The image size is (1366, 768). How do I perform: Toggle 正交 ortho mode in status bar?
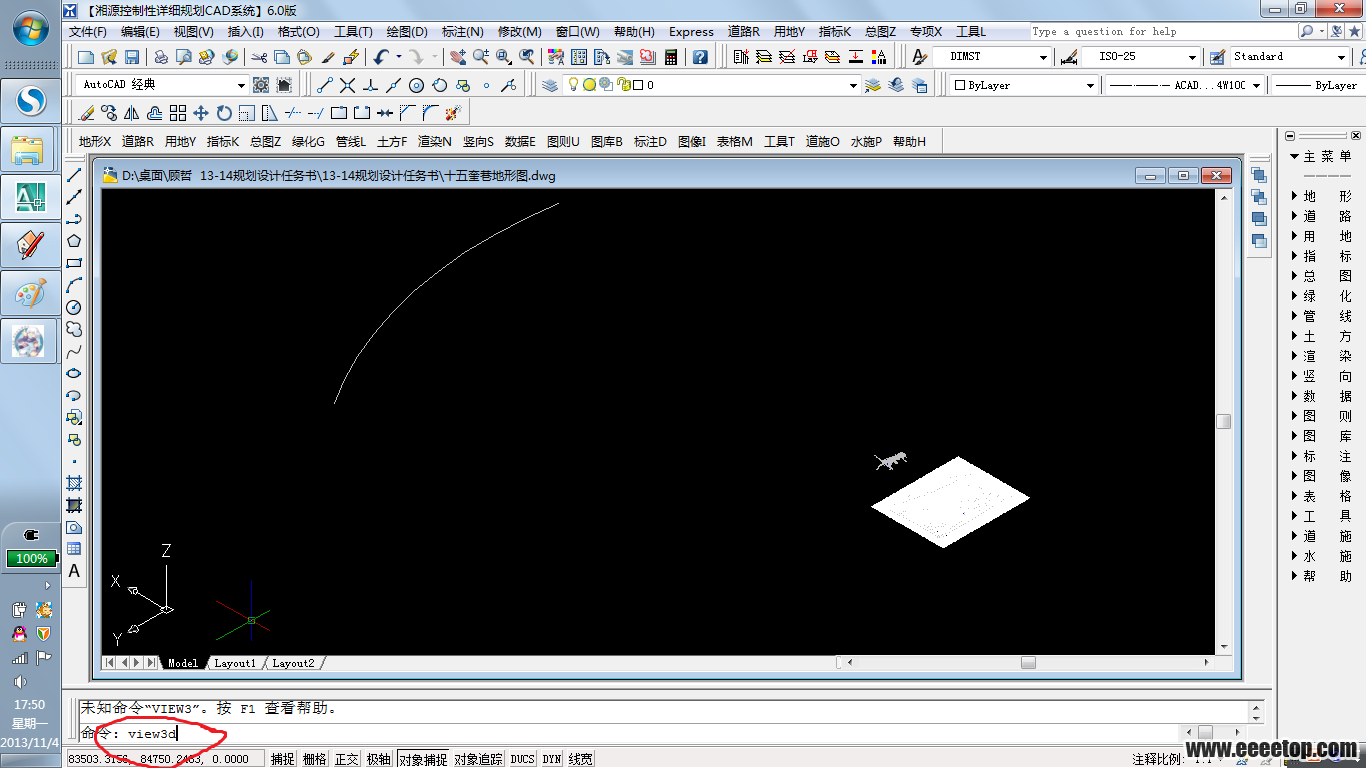tap(347, 759)
